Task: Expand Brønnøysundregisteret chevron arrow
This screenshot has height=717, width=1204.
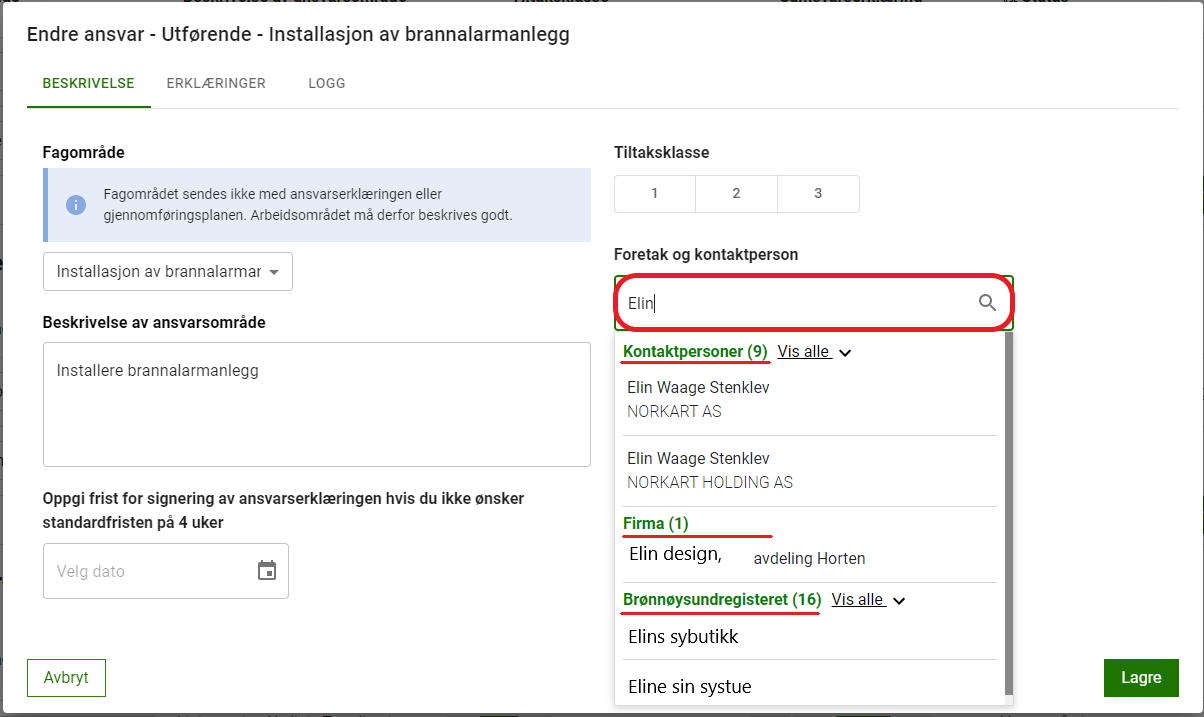Action: tap(899, 601)
